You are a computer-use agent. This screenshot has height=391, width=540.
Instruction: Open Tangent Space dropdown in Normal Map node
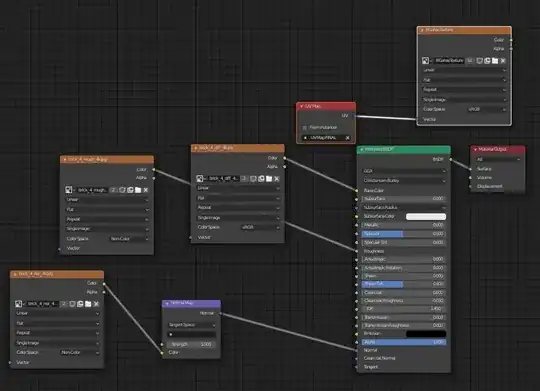click(x=192, y=325)
